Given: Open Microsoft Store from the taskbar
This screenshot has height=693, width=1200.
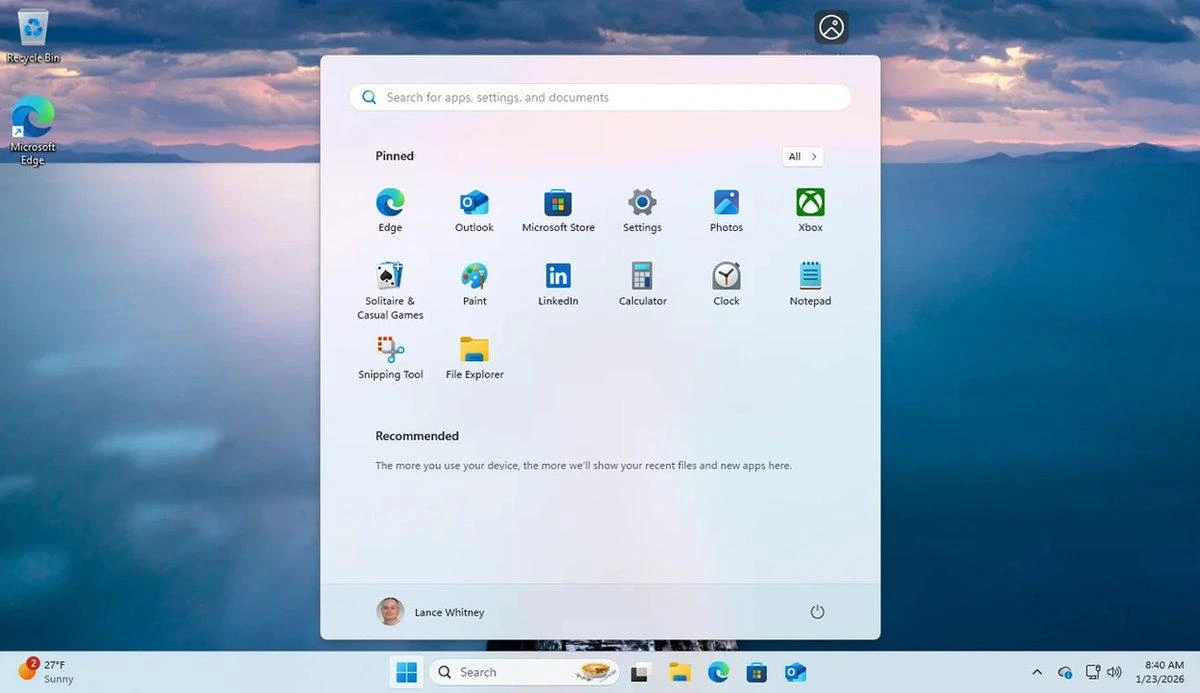Looking at the screenshot, I should (757, 672).
